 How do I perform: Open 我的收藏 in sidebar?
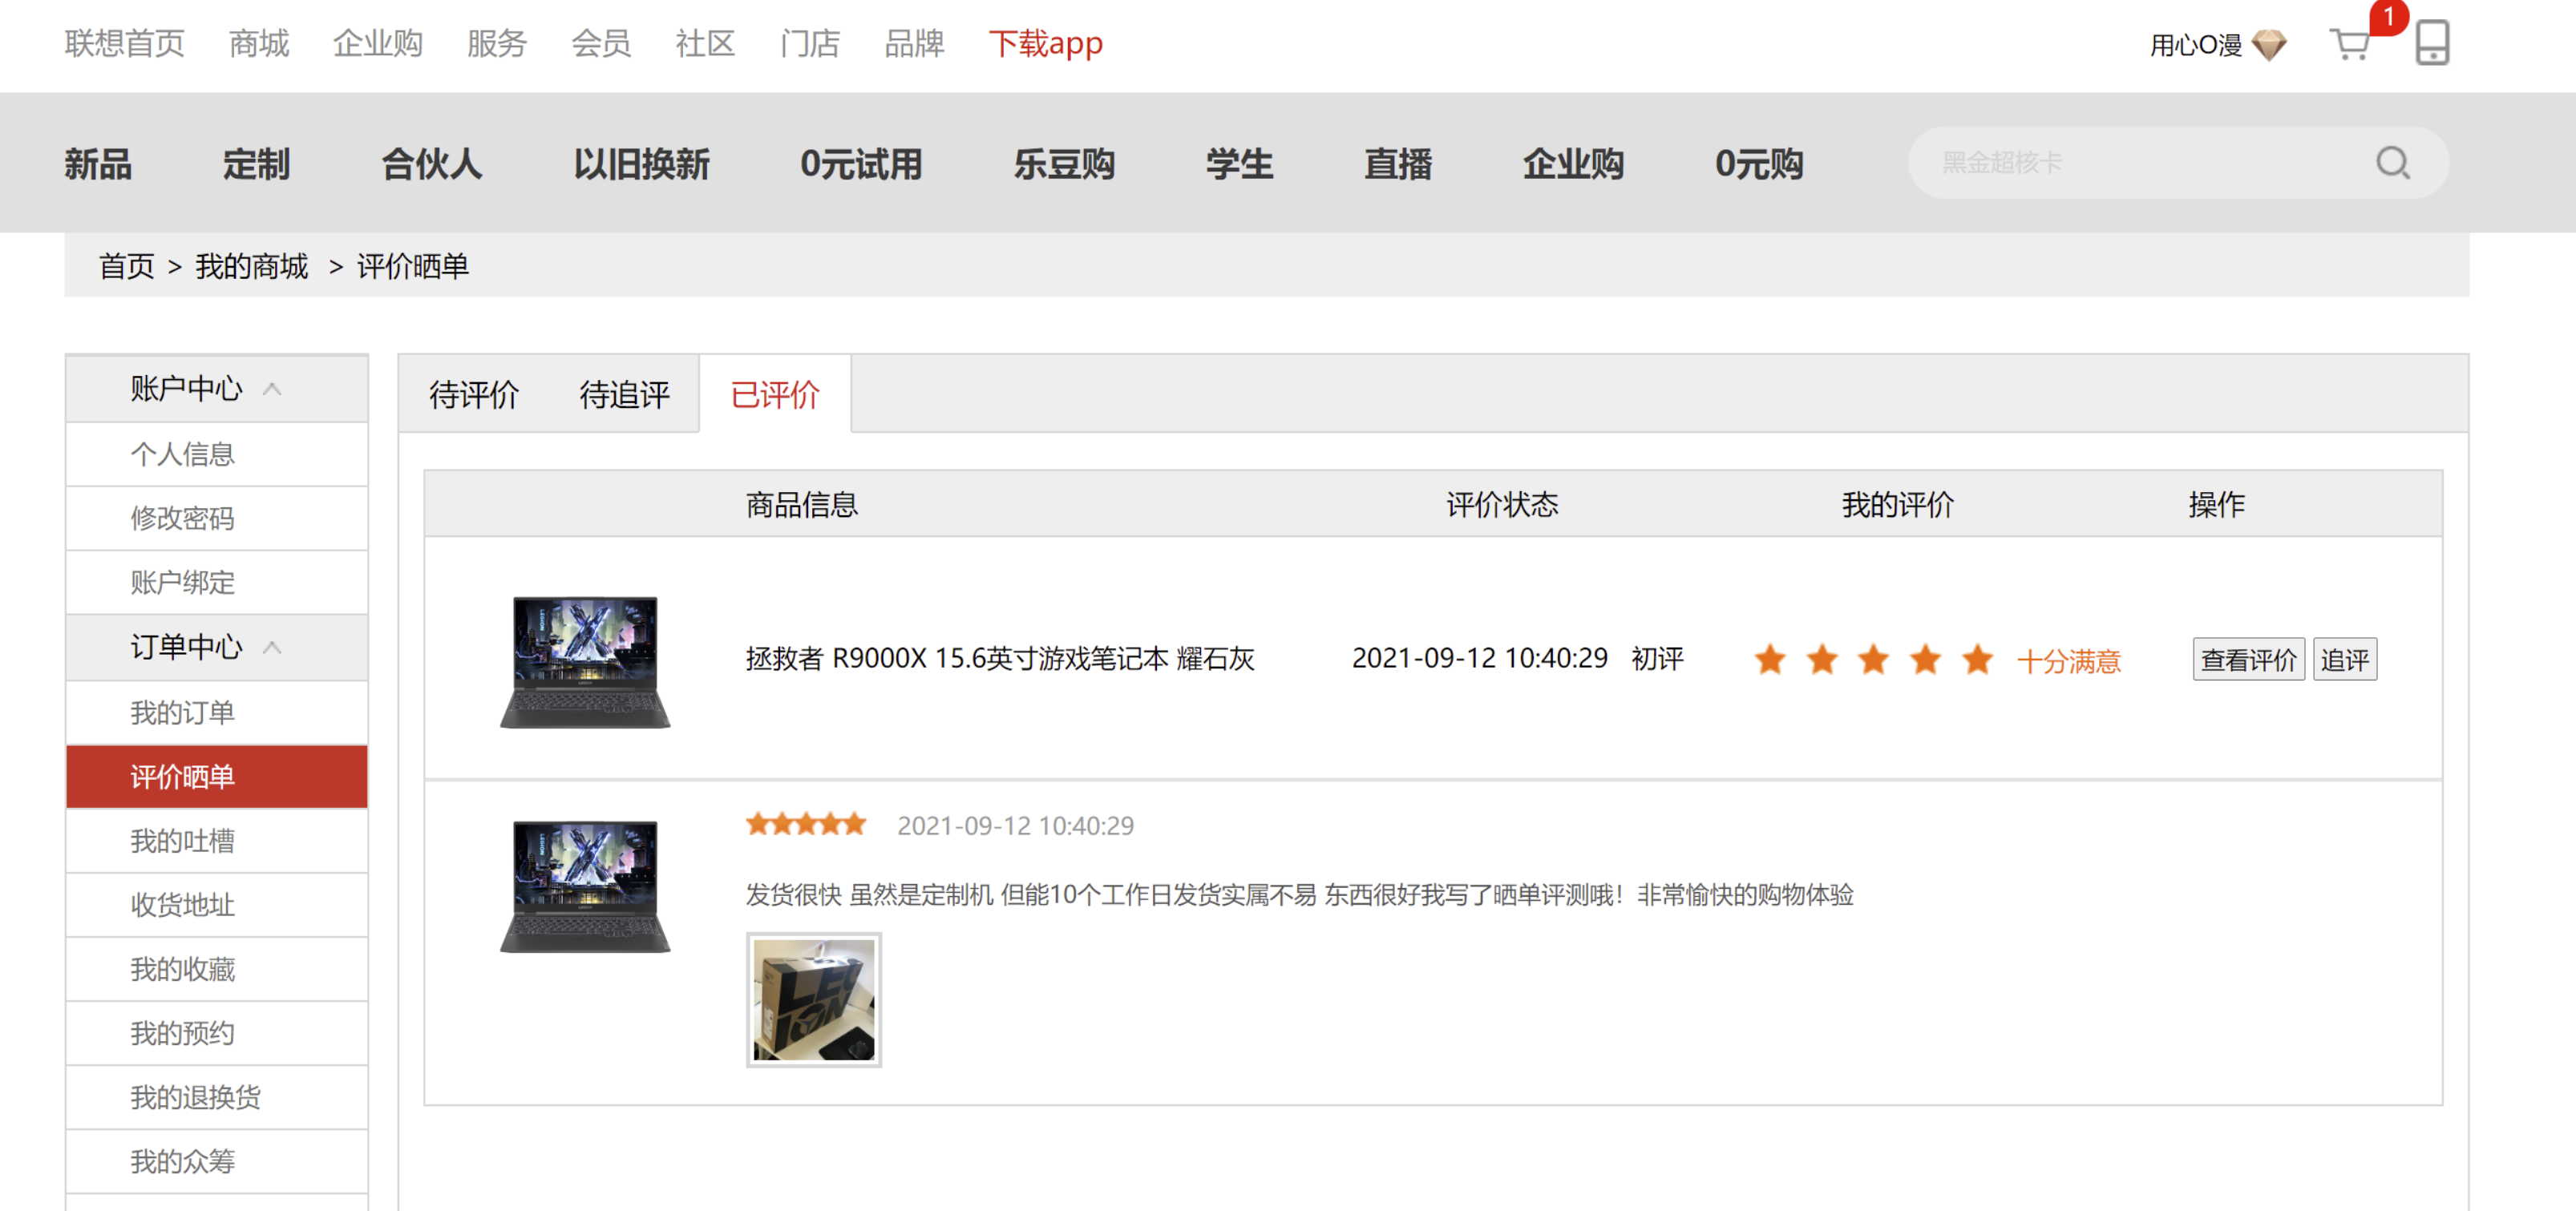point(217,969)
